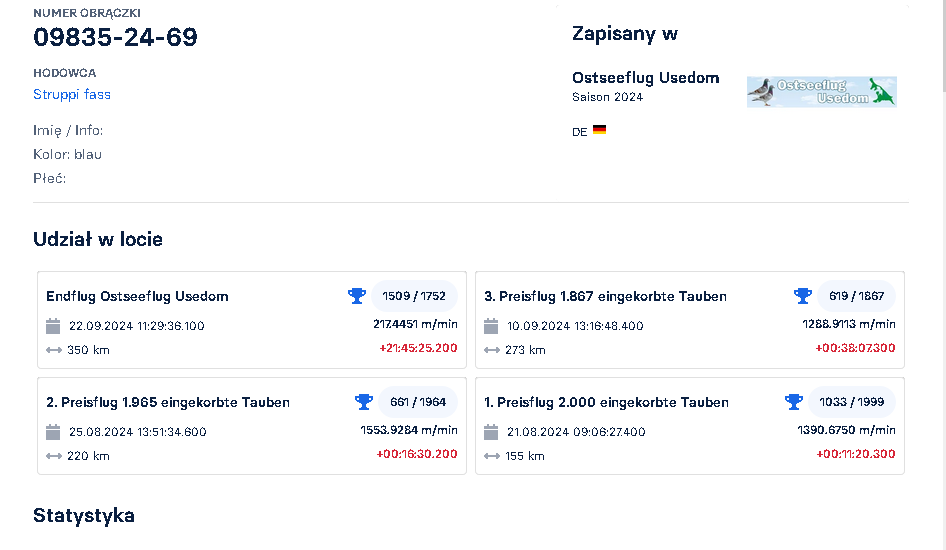Image resolution: width=946 pixels, height=550 pixels.
Task: Click calendar icon beside 21.08.2024 date
Action: (x=491, y=432)
